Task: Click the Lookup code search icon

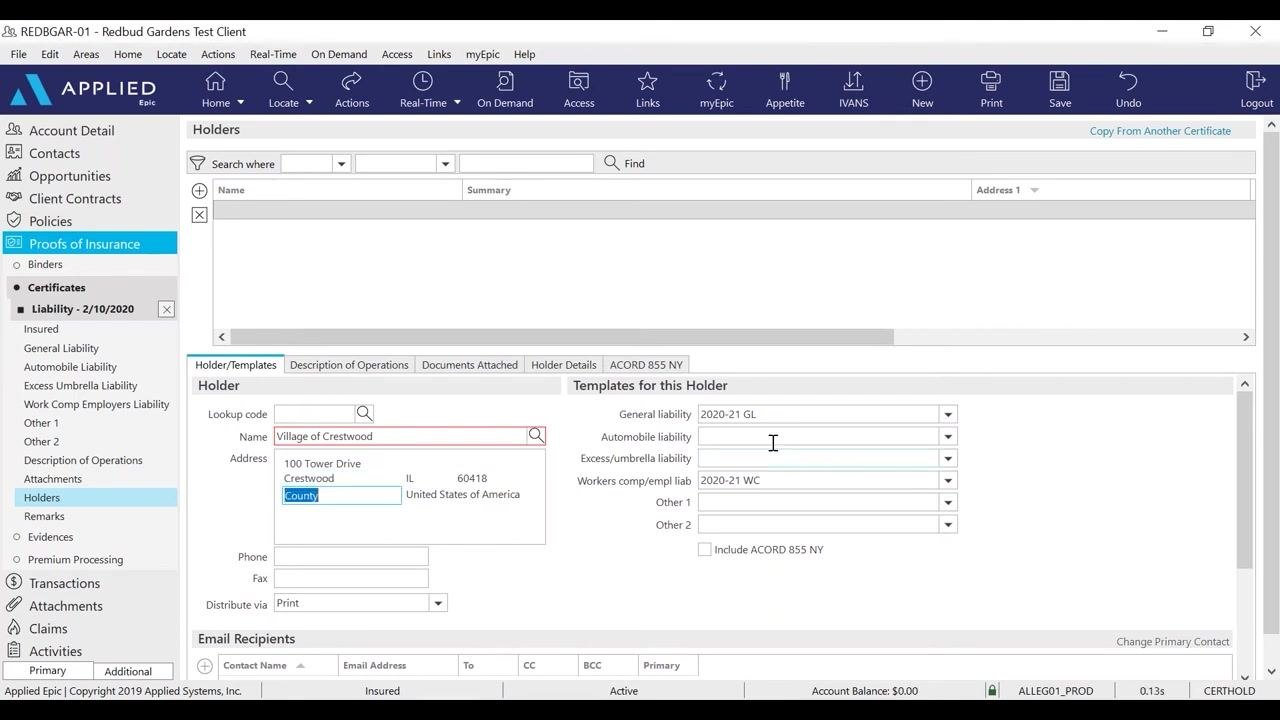Action: pos(365,413)
